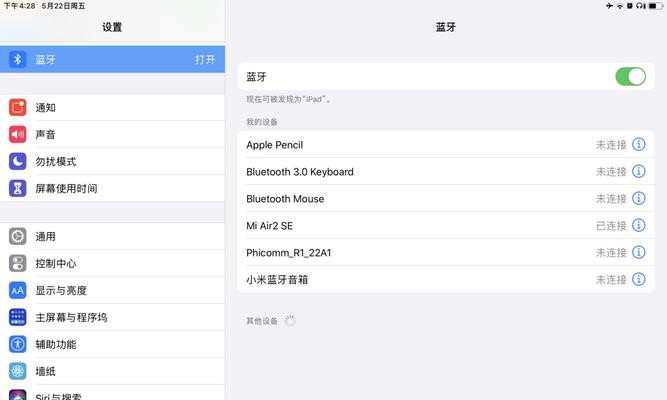Open info for Bluetooth Mouse
The image size is (667, 400).
pos(638,198)
